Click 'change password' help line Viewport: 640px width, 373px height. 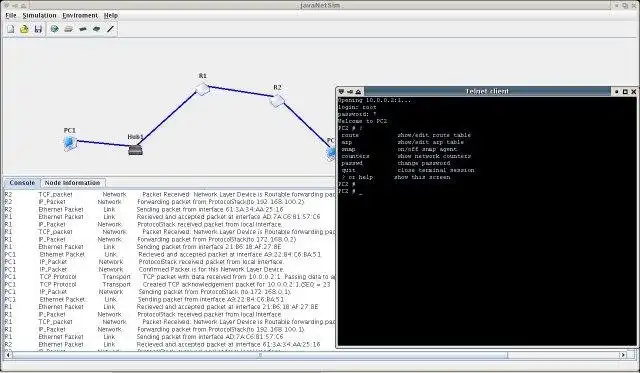point(424,163)
